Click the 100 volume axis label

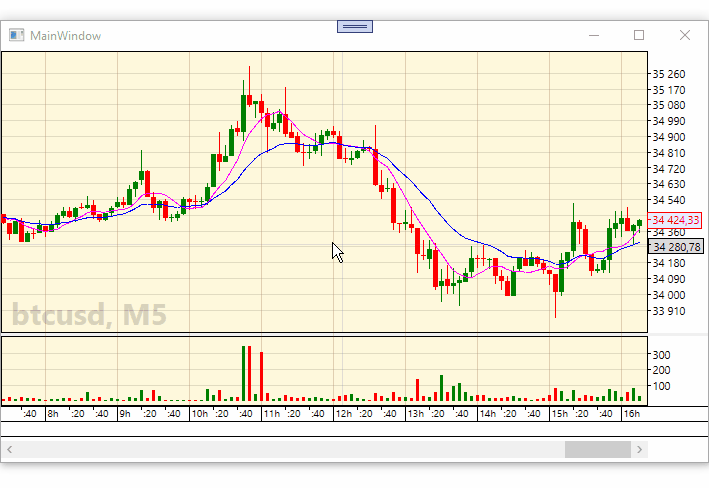coord(661,386)
